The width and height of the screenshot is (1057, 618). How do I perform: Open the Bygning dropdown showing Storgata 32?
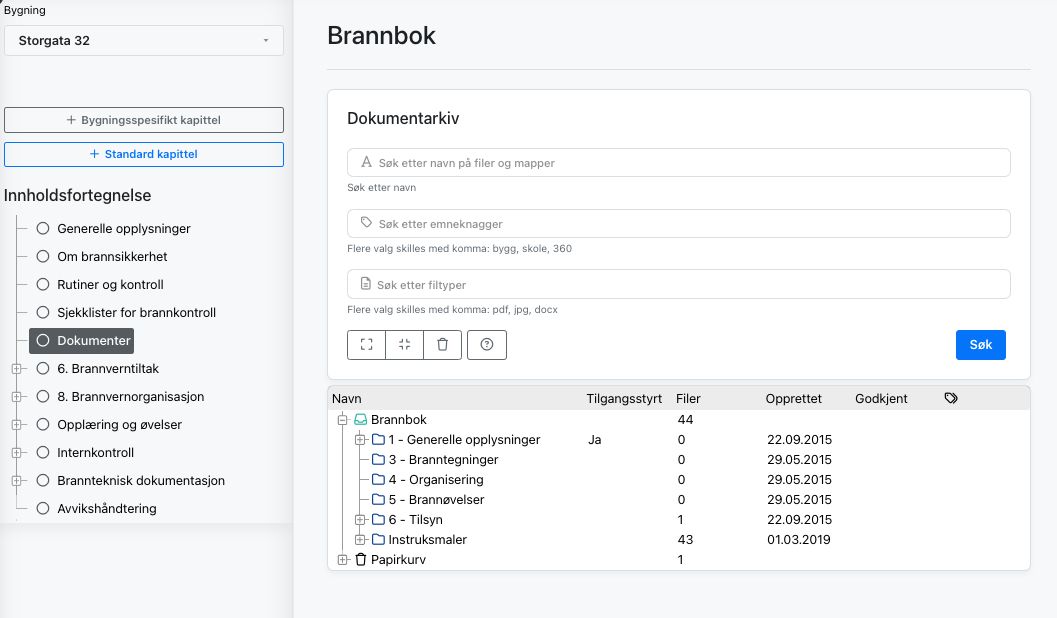143,40
